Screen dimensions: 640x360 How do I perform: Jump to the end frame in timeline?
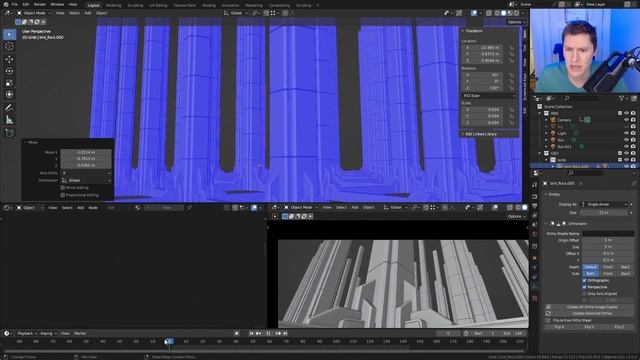tap(285, 333)
